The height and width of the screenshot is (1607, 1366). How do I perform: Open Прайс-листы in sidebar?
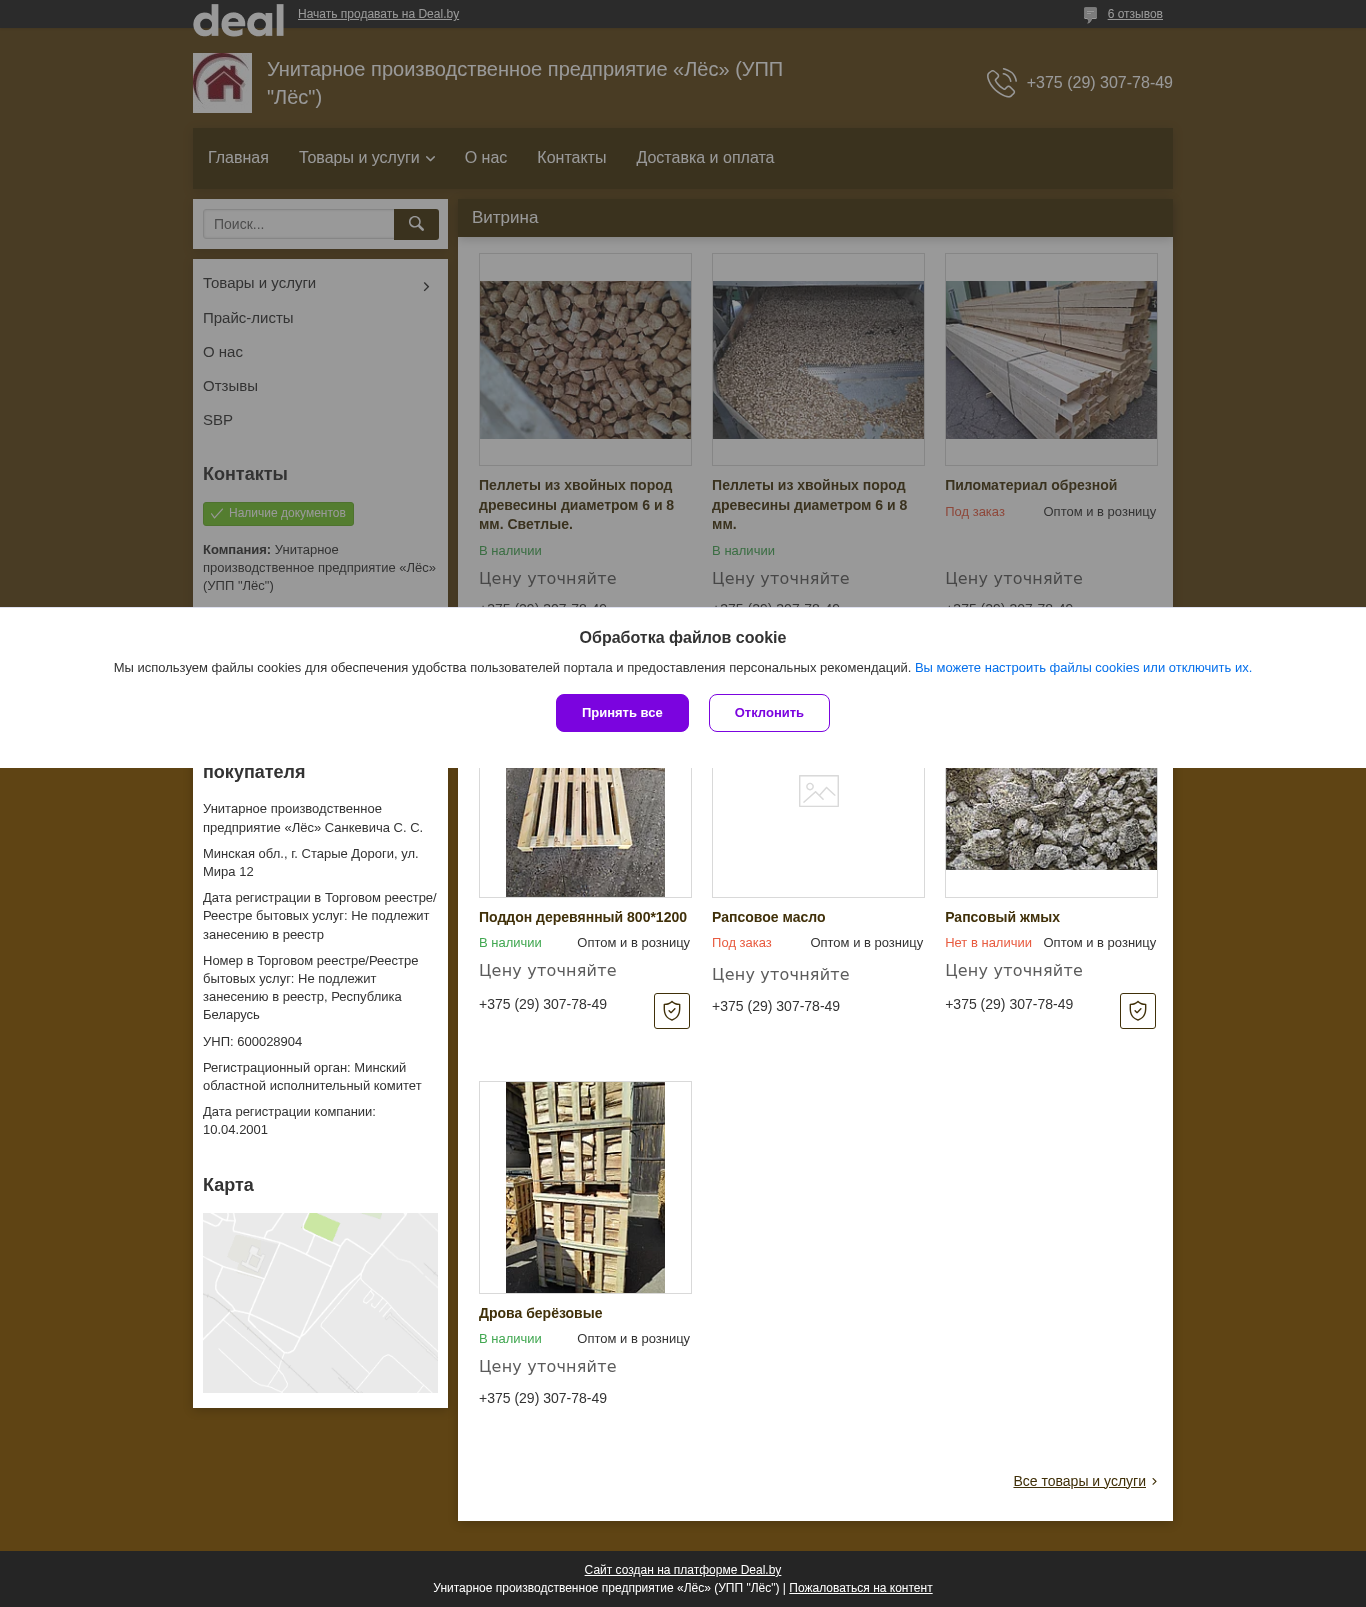tap(248, 318)
